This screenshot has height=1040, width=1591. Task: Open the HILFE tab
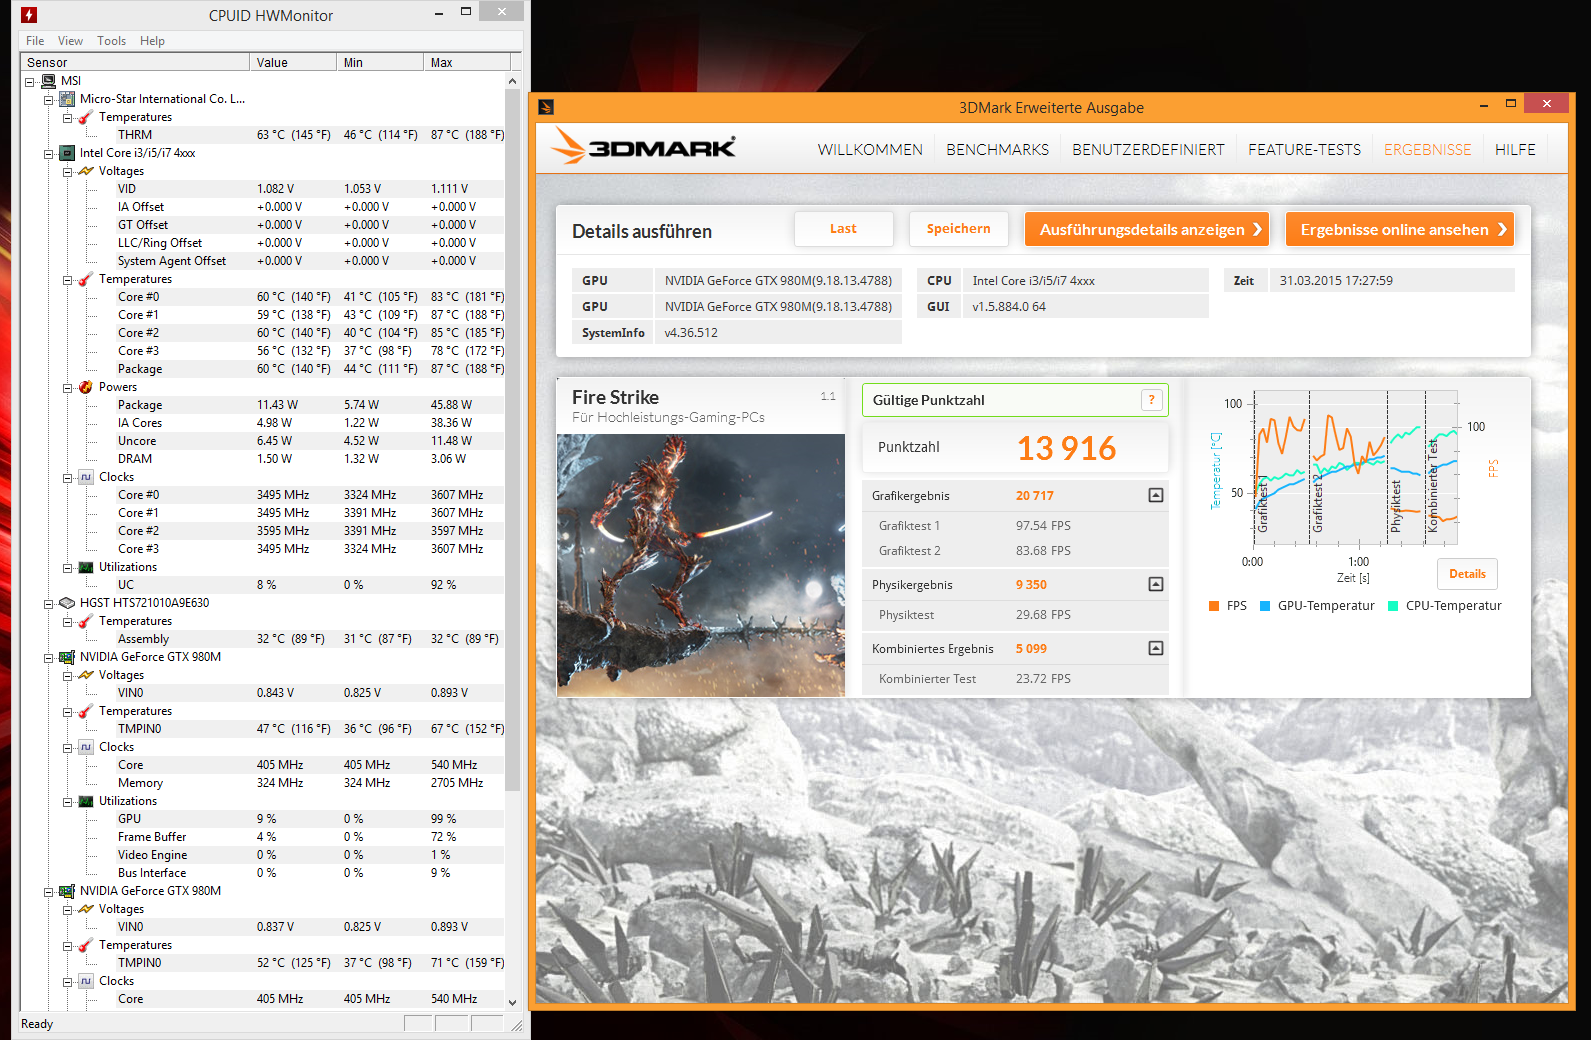point(1515,150)
